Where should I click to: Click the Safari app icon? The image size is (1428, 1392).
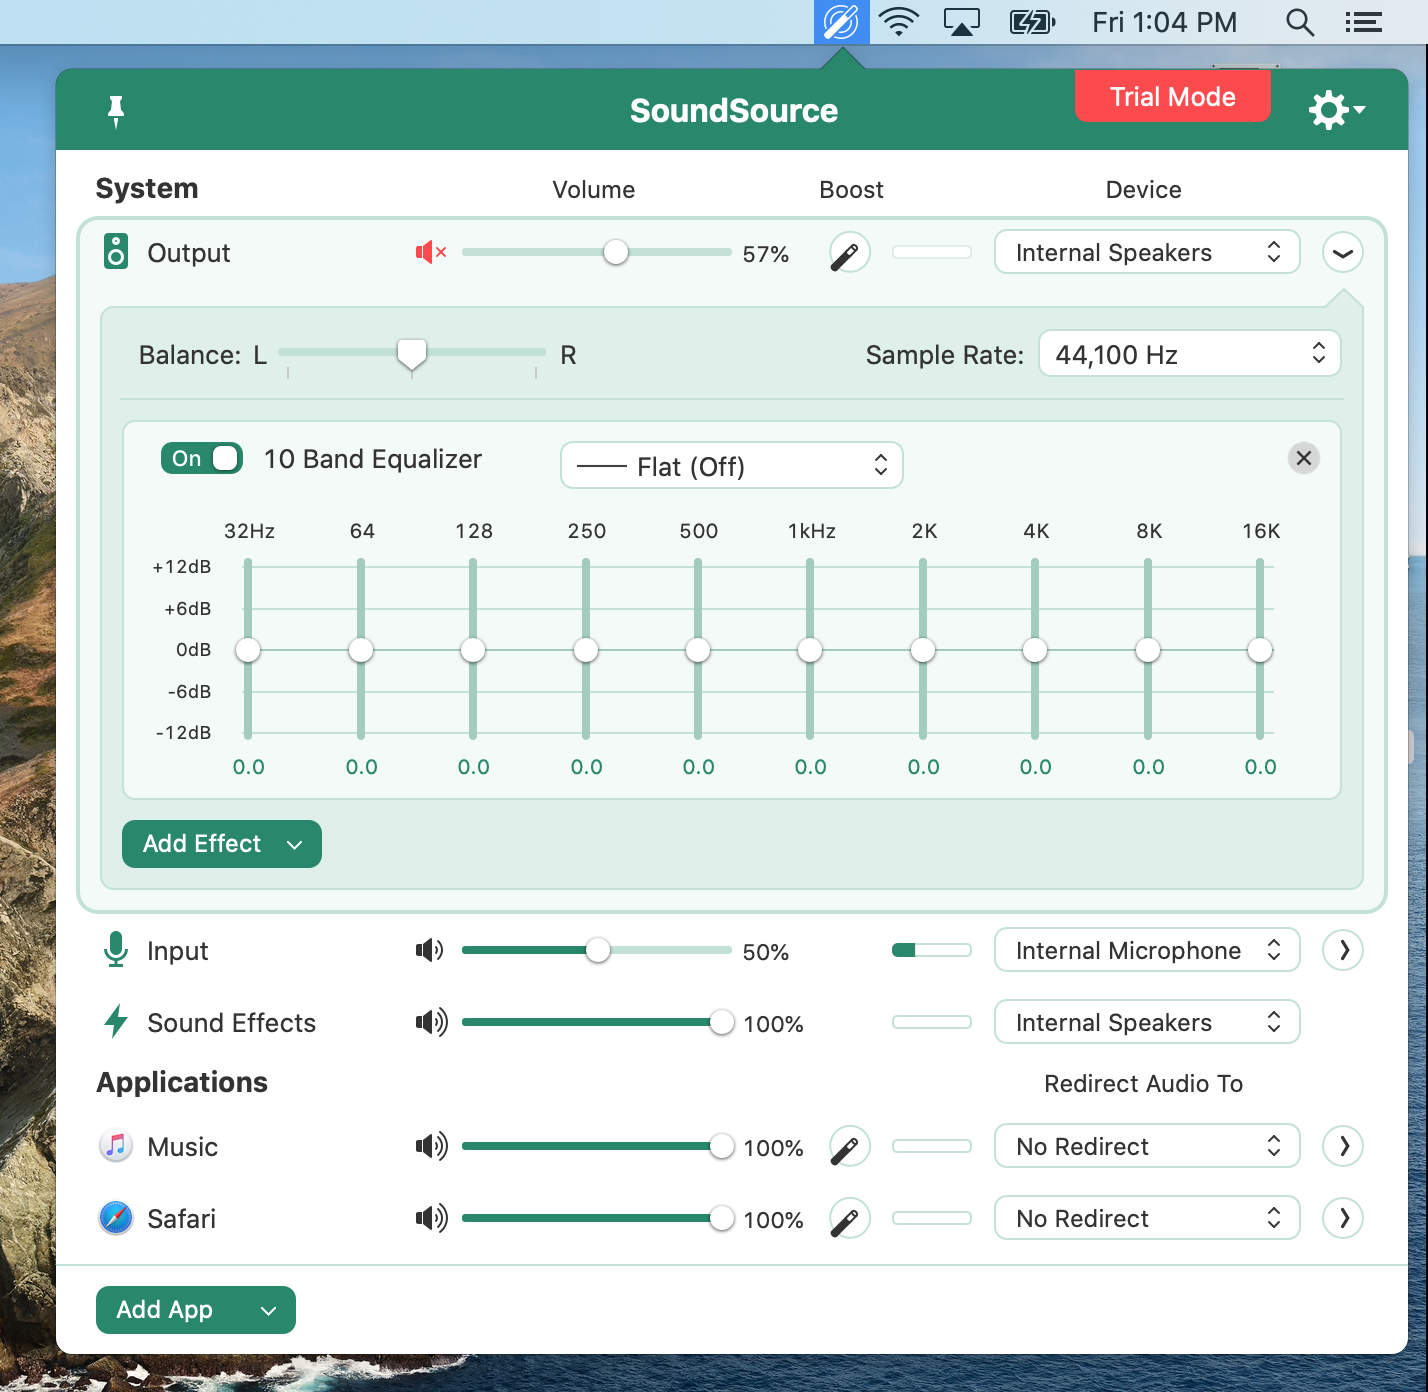tap(116, 1218)
